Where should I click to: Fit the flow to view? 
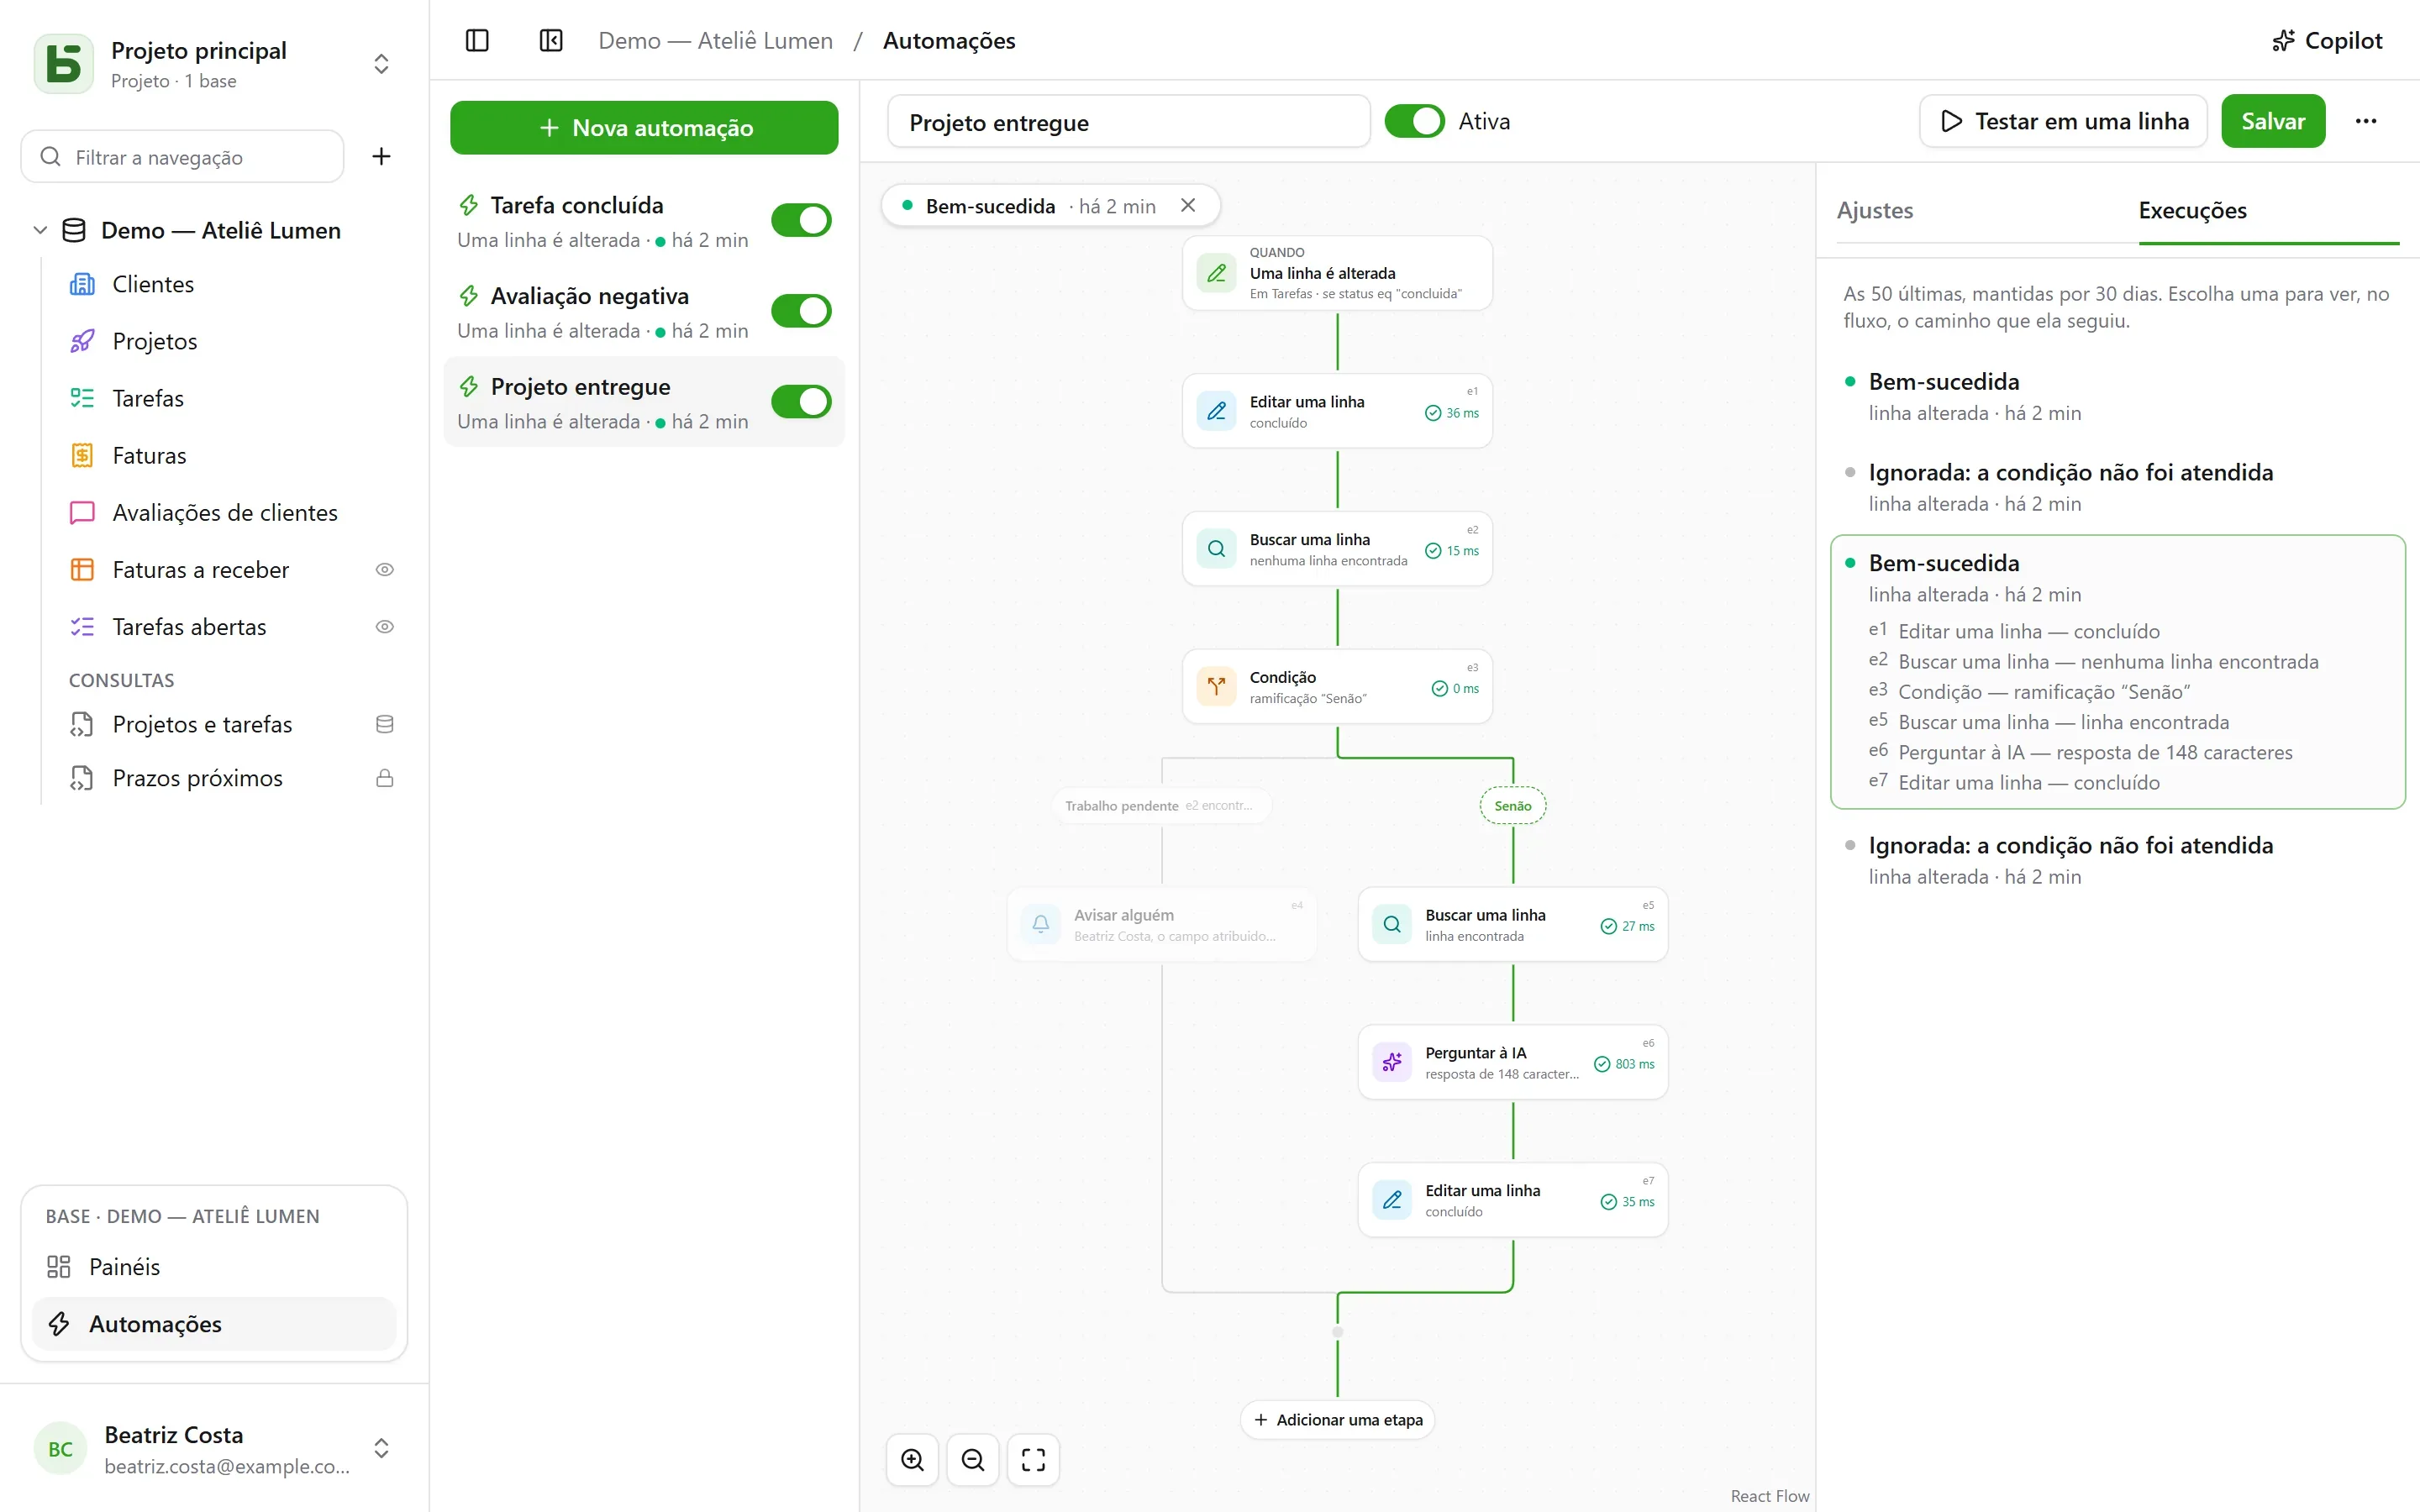coord(1033,1460)
